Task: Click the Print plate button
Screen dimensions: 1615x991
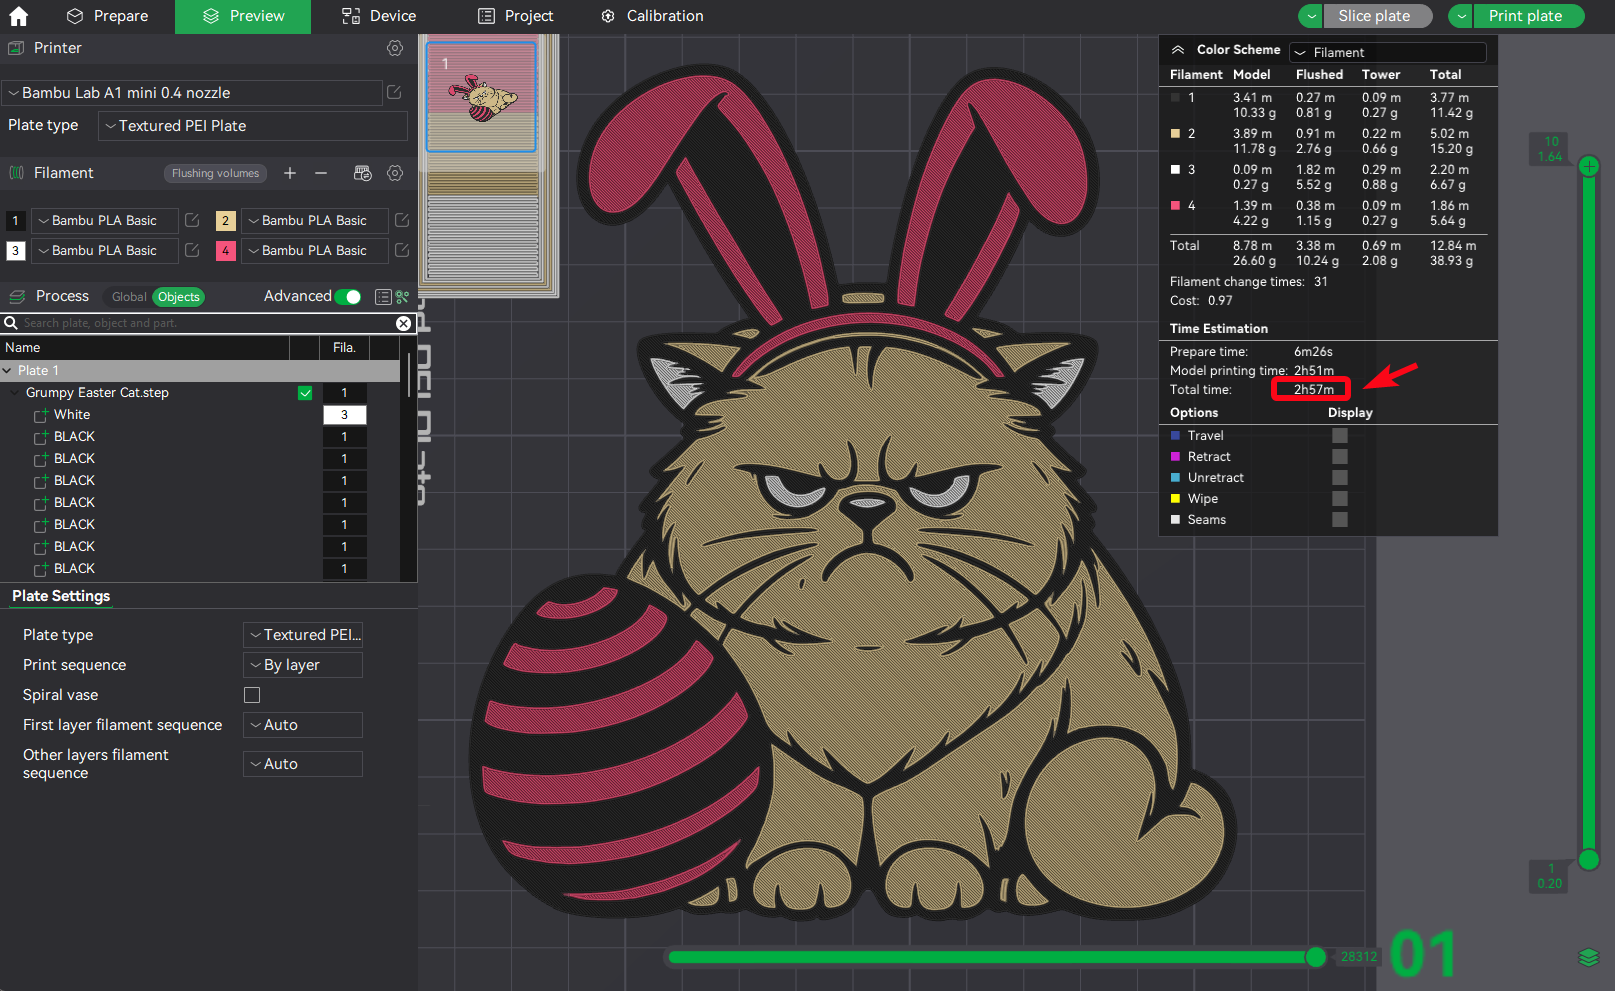Action: tap(1529, 16)
